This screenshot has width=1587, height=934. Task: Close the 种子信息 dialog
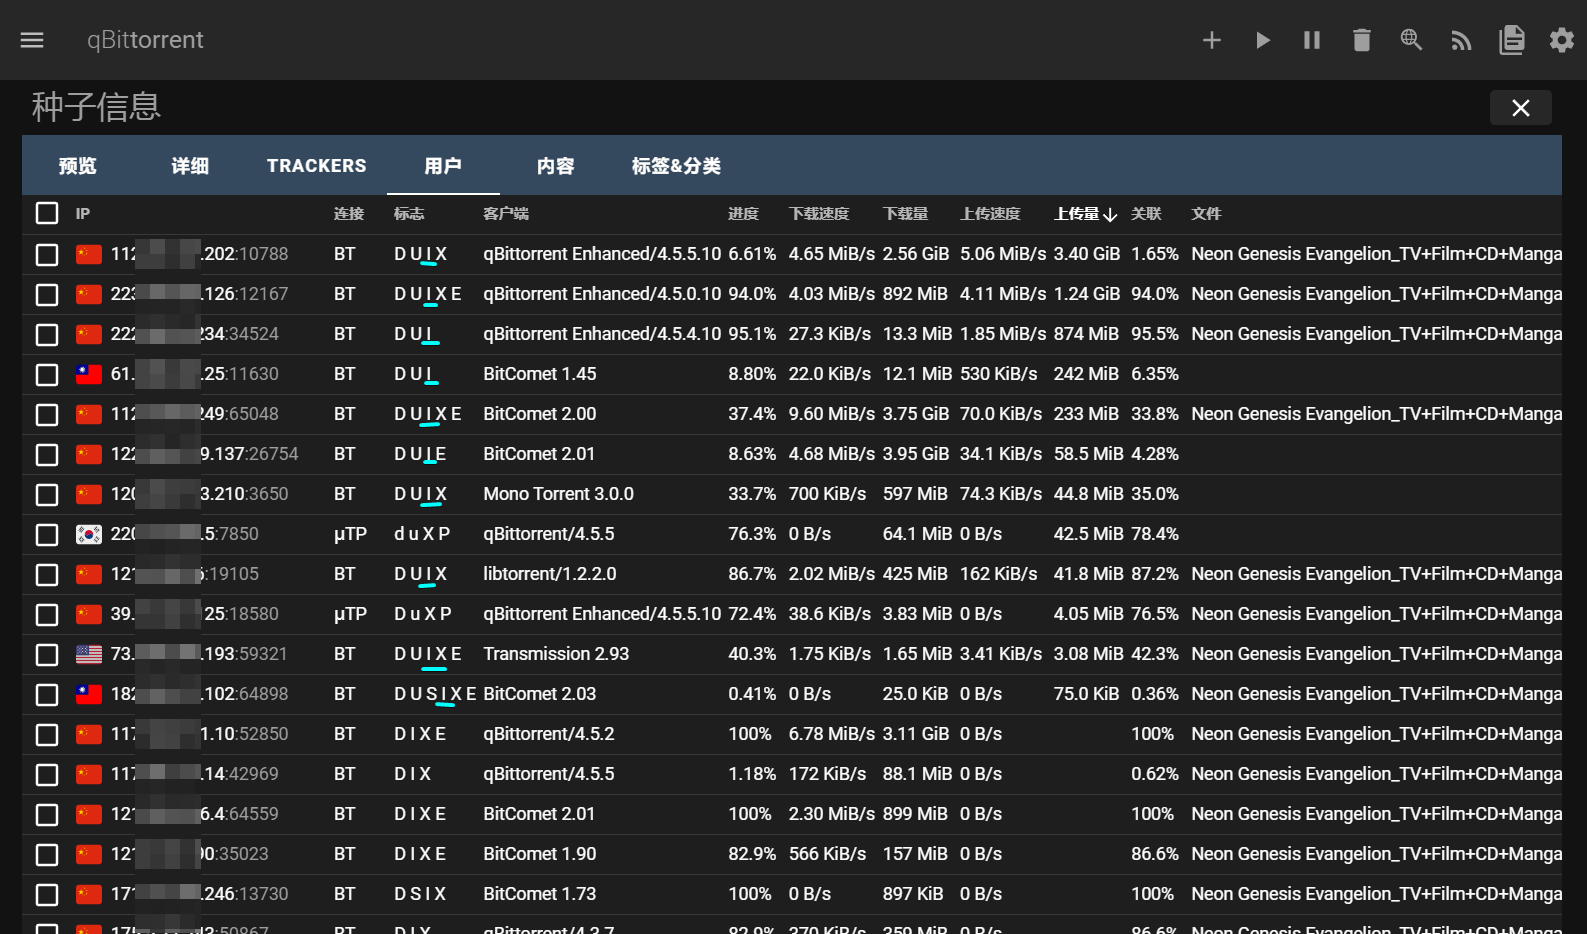[1520, 108]
